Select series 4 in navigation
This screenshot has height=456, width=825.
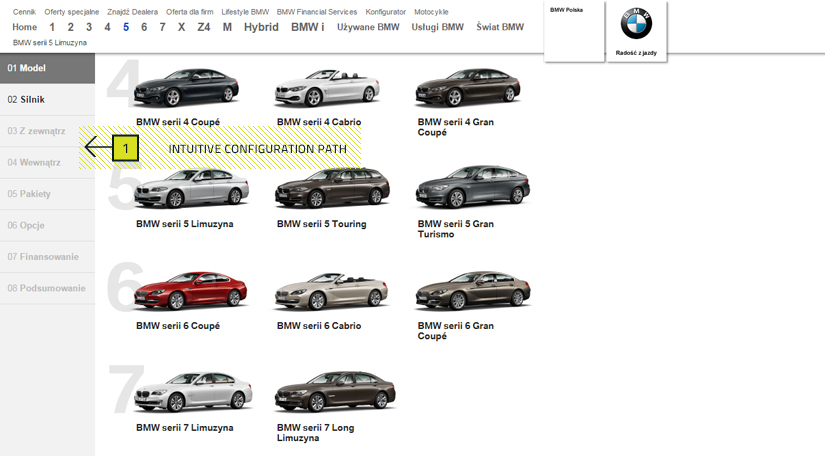(x=107, y=27)
